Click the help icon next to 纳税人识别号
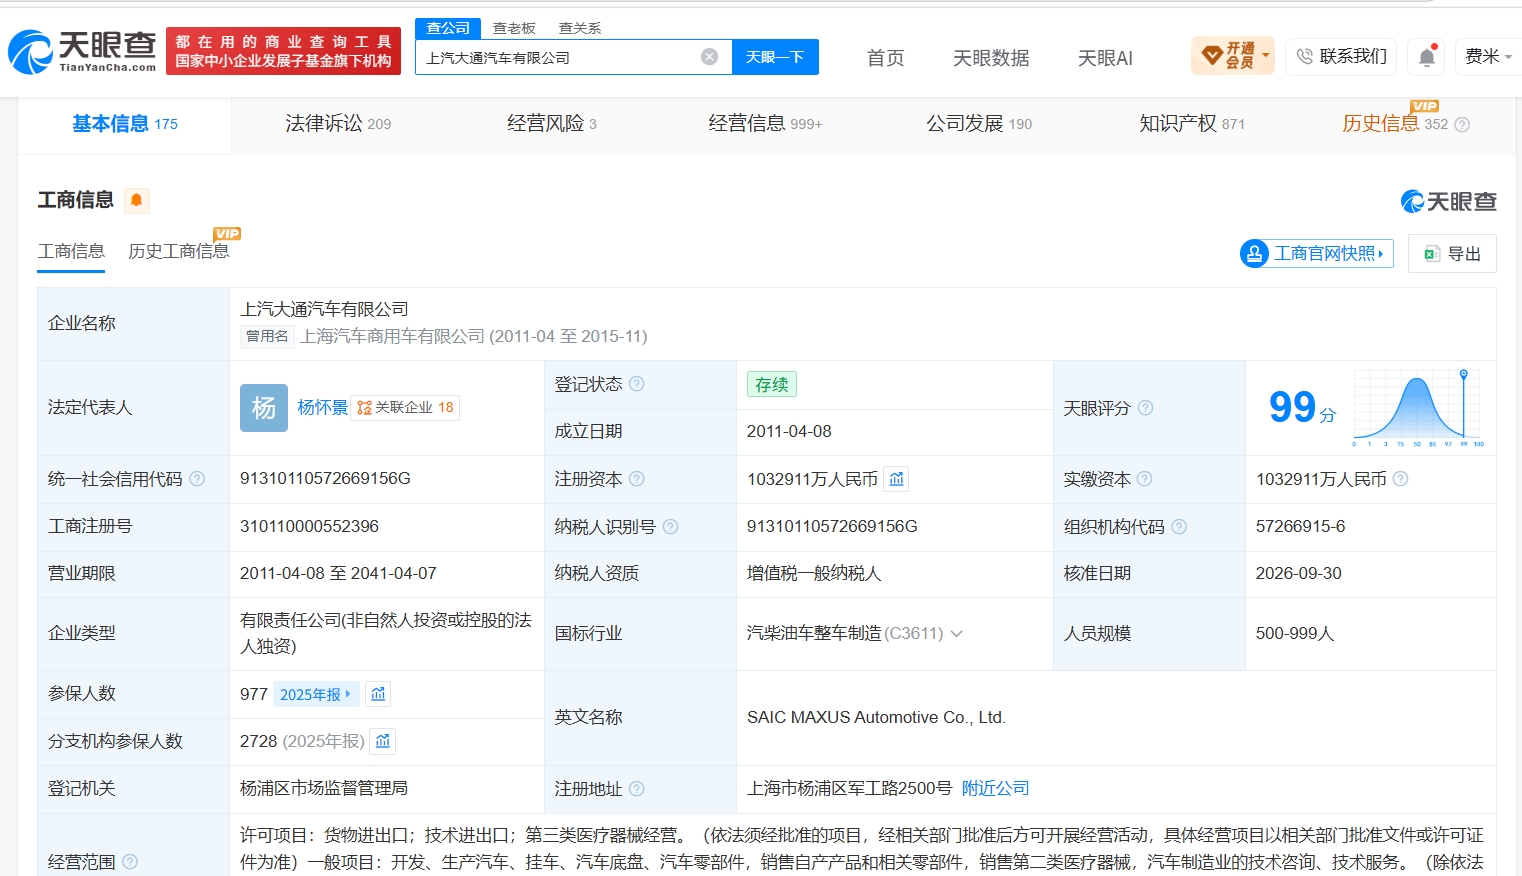Image resolution: width=1522 pixels, height=876 pixels. [x=671, y=527]
